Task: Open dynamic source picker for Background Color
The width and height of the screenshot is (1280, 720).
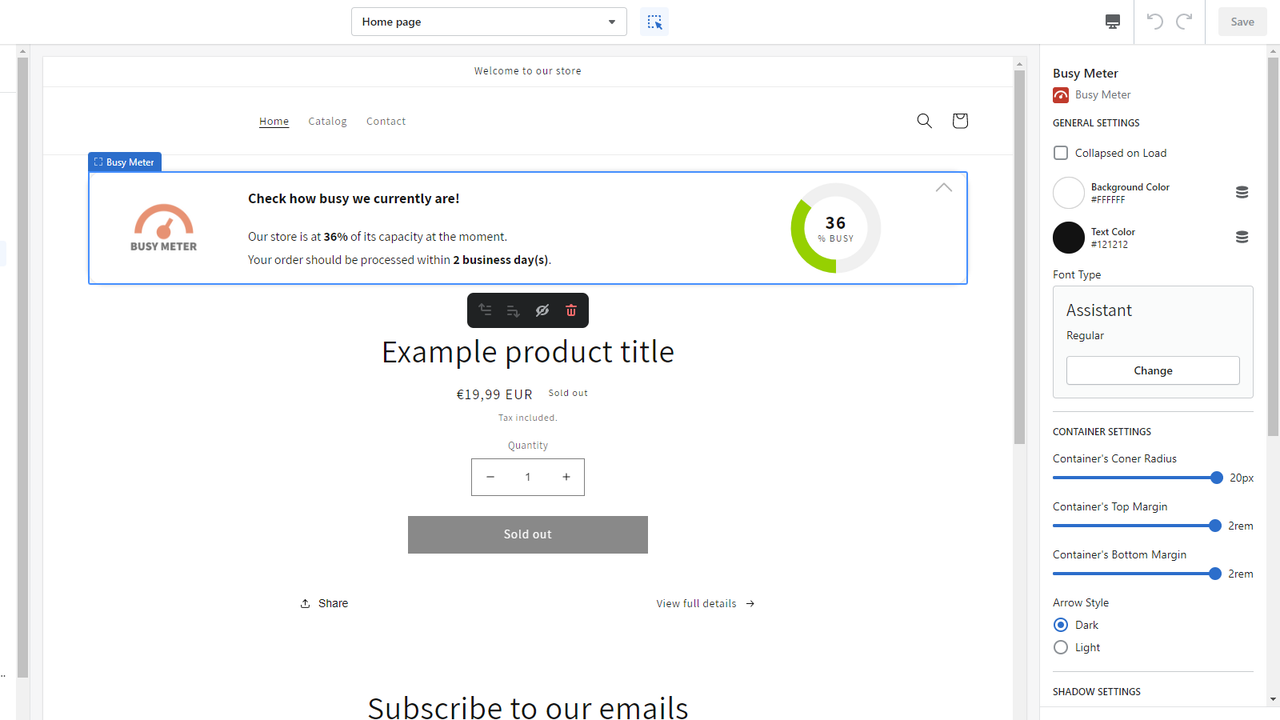Action: 1242,192
